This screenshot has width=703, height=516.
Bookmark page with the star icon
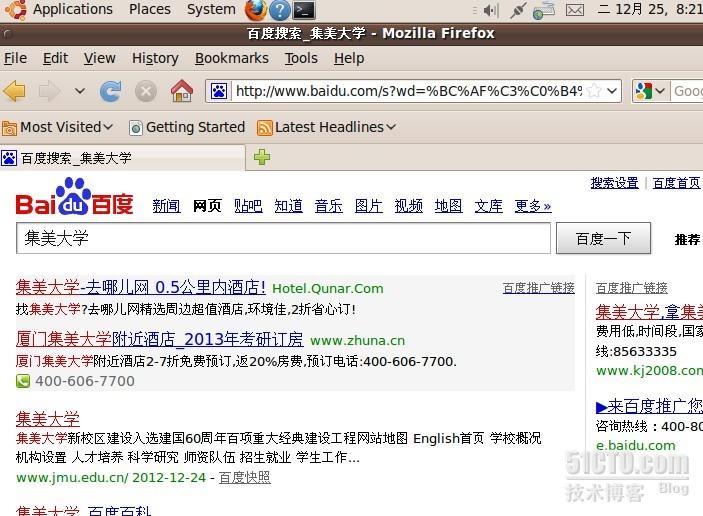coord(594,91)
